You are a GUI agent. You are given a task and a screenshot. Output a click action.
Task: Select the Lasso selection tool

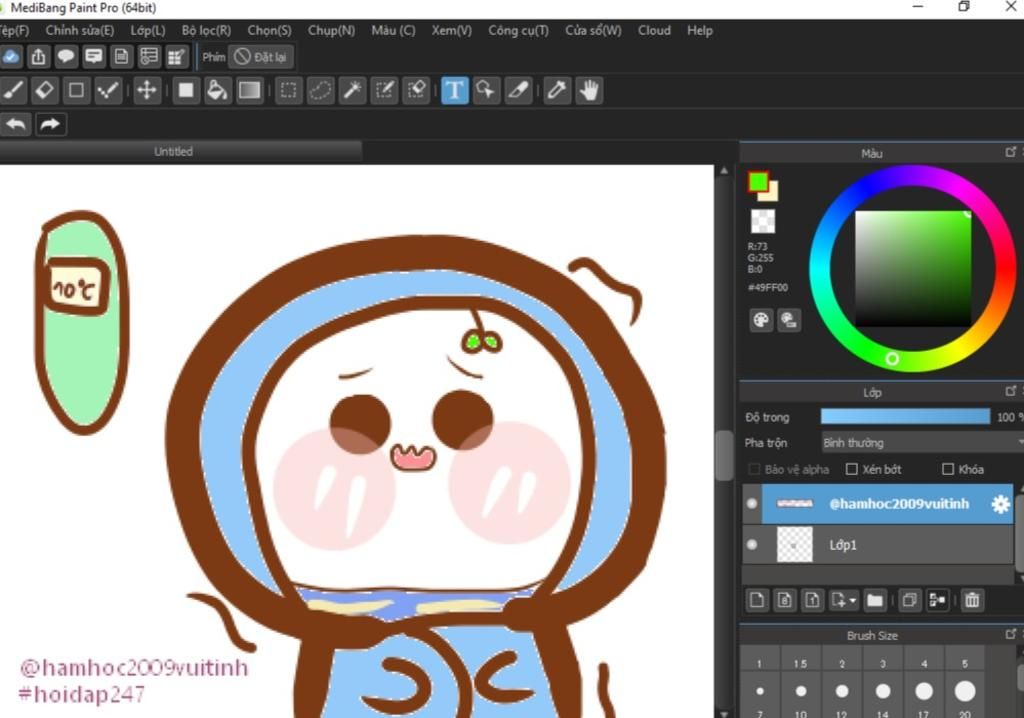point(320,90)
